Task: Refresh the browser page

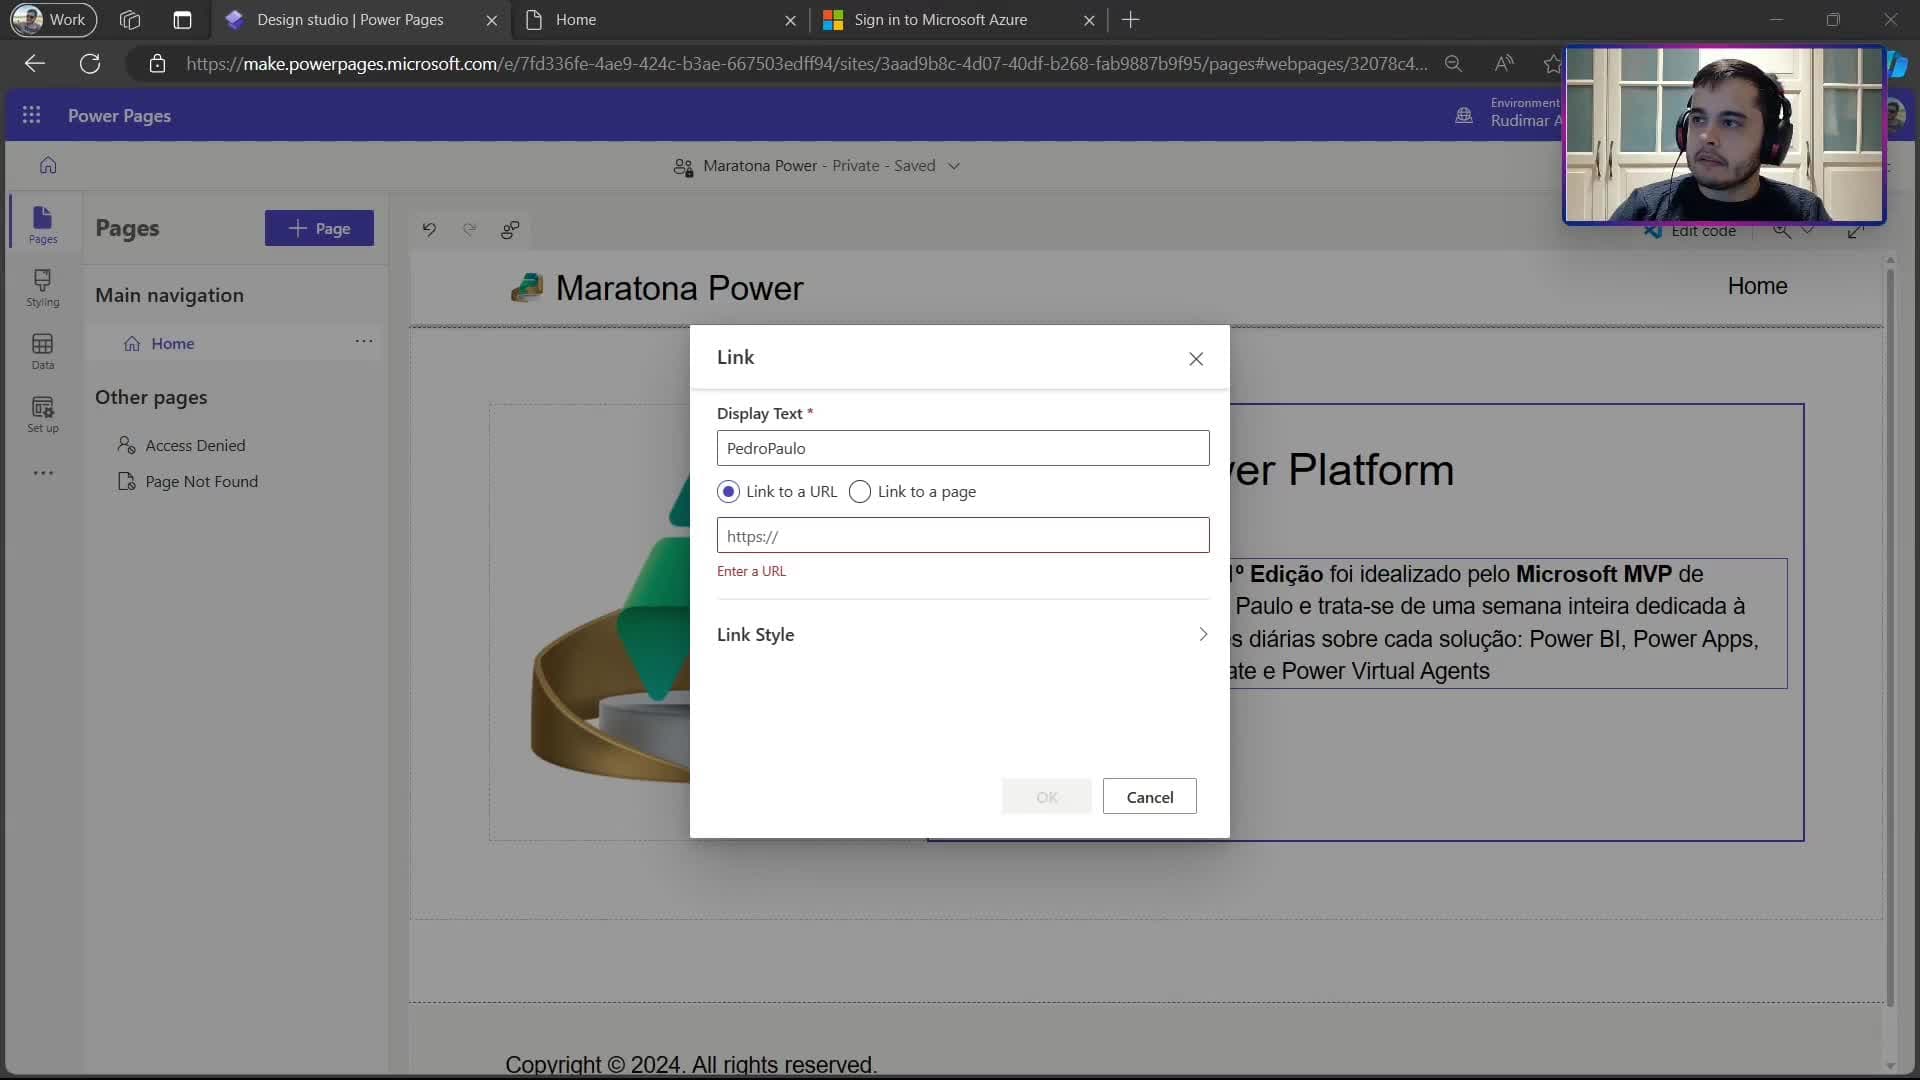Action: click(90, 64)
